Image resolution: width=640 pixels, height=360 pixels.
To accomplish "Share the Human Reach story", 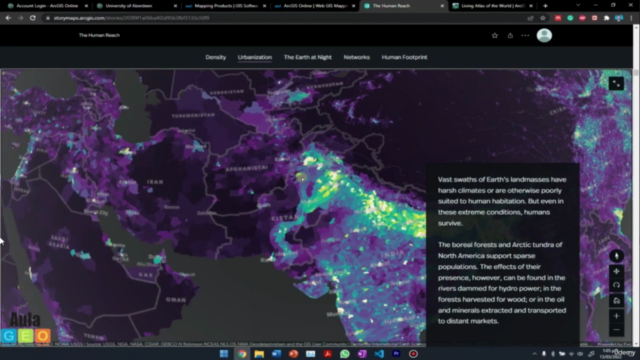I will 510,36.
